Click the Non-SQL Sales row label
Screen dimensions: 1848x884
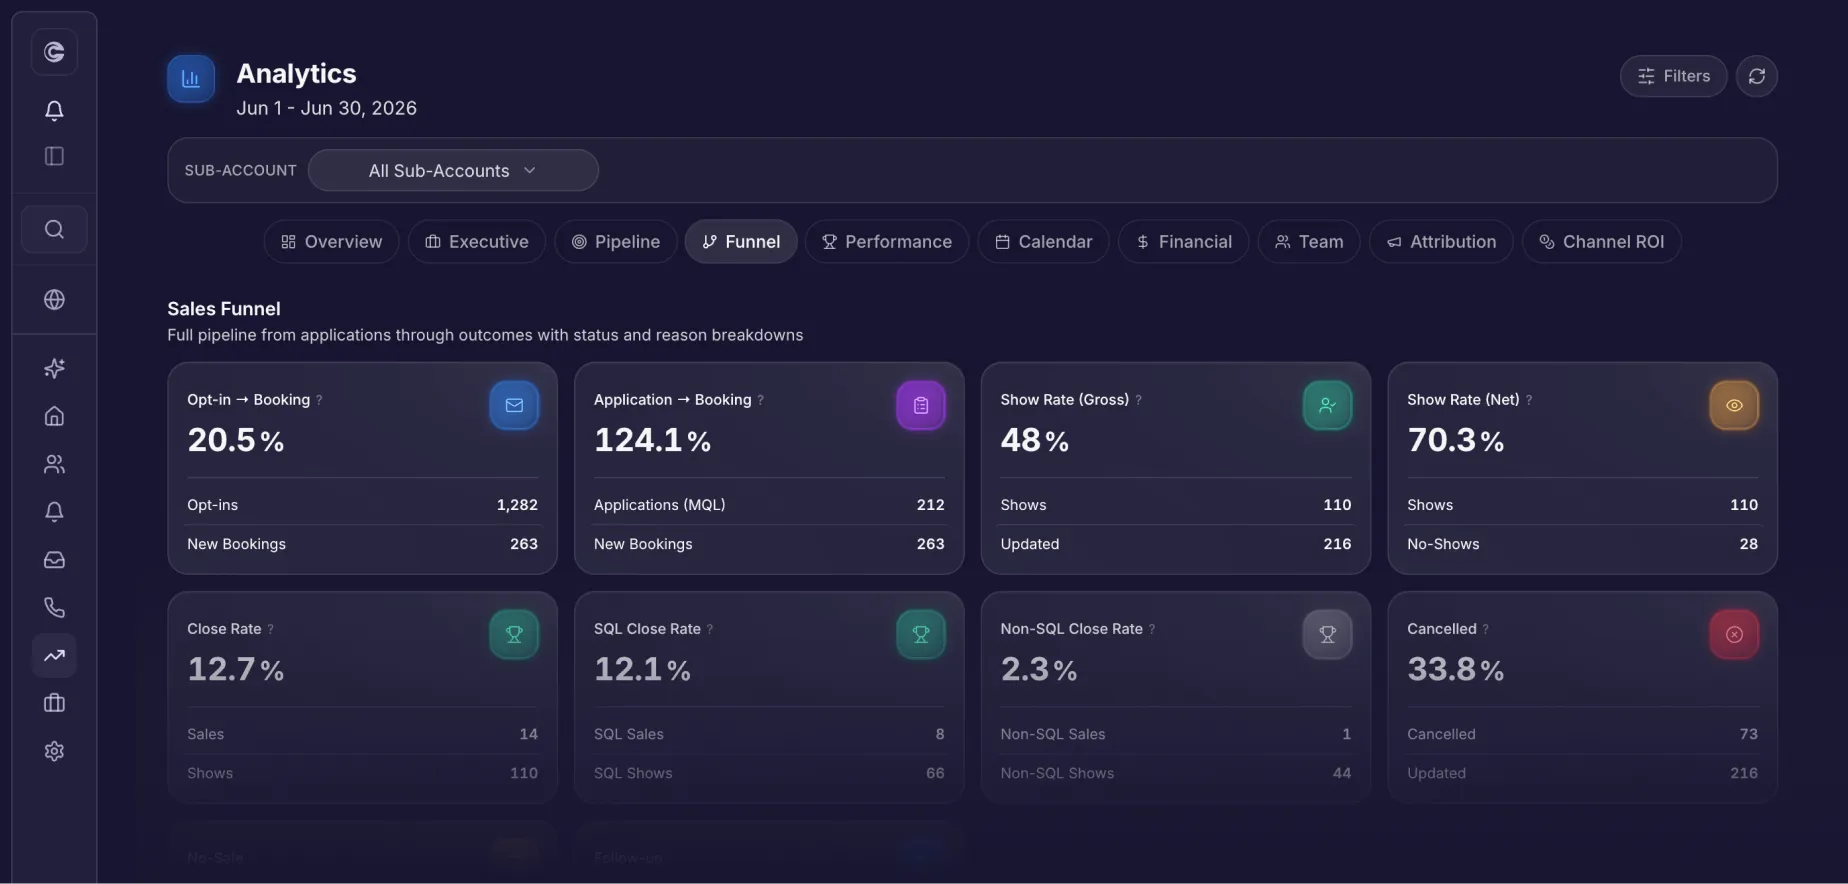pos(1053,734)
